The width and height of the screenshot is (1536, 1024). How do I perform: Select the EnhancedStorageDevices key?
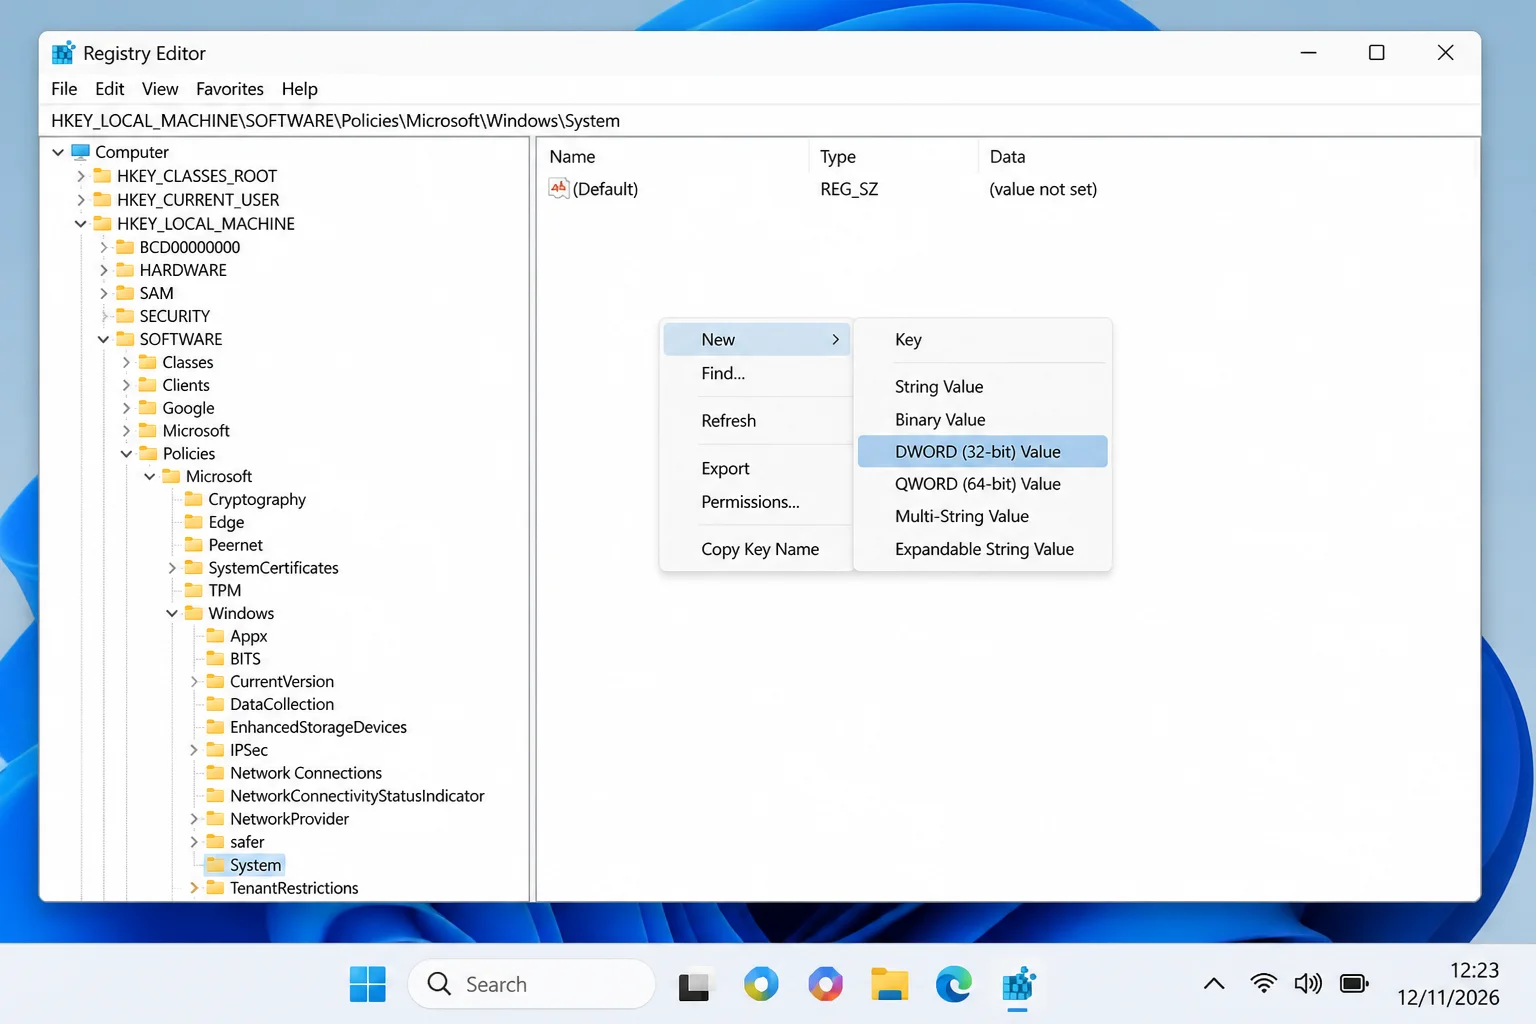[x=318, y=727]
